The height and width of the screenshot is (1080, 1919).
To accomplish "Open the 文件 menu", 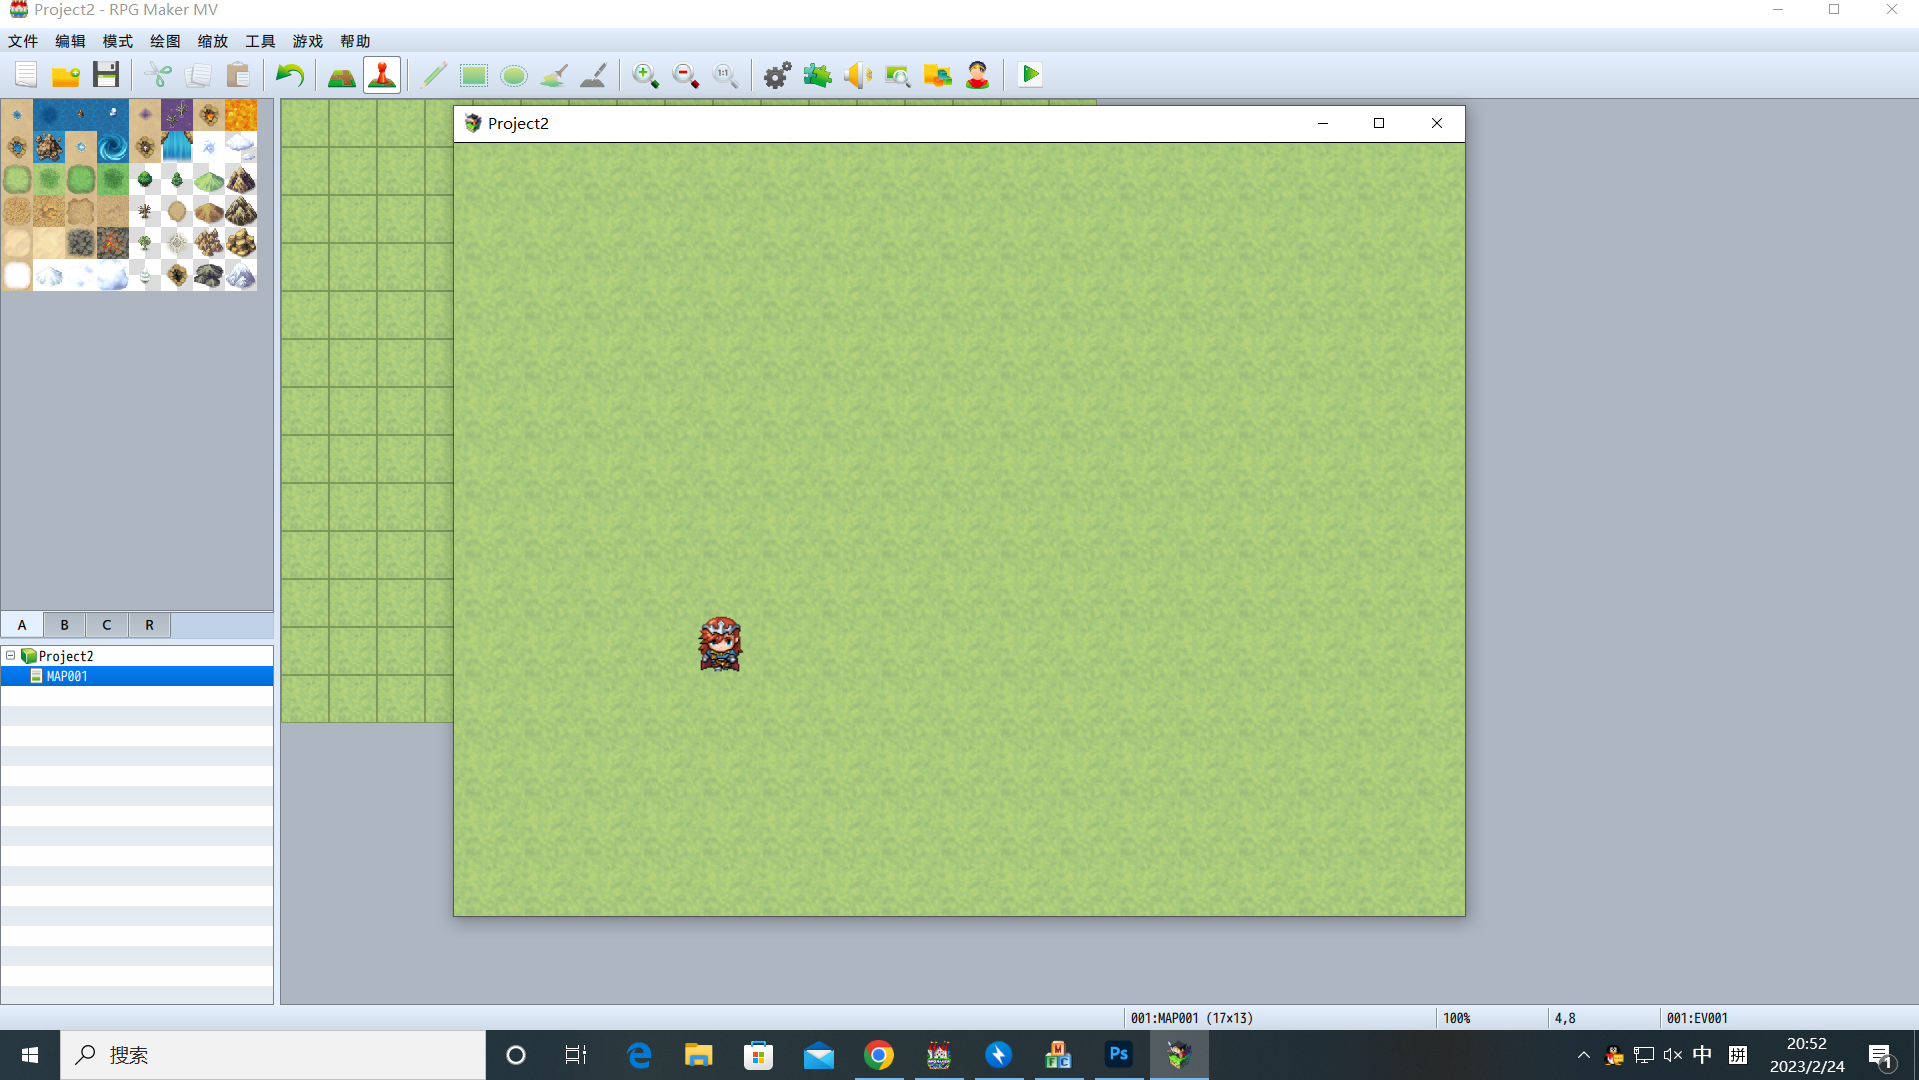I will (23, 41).
